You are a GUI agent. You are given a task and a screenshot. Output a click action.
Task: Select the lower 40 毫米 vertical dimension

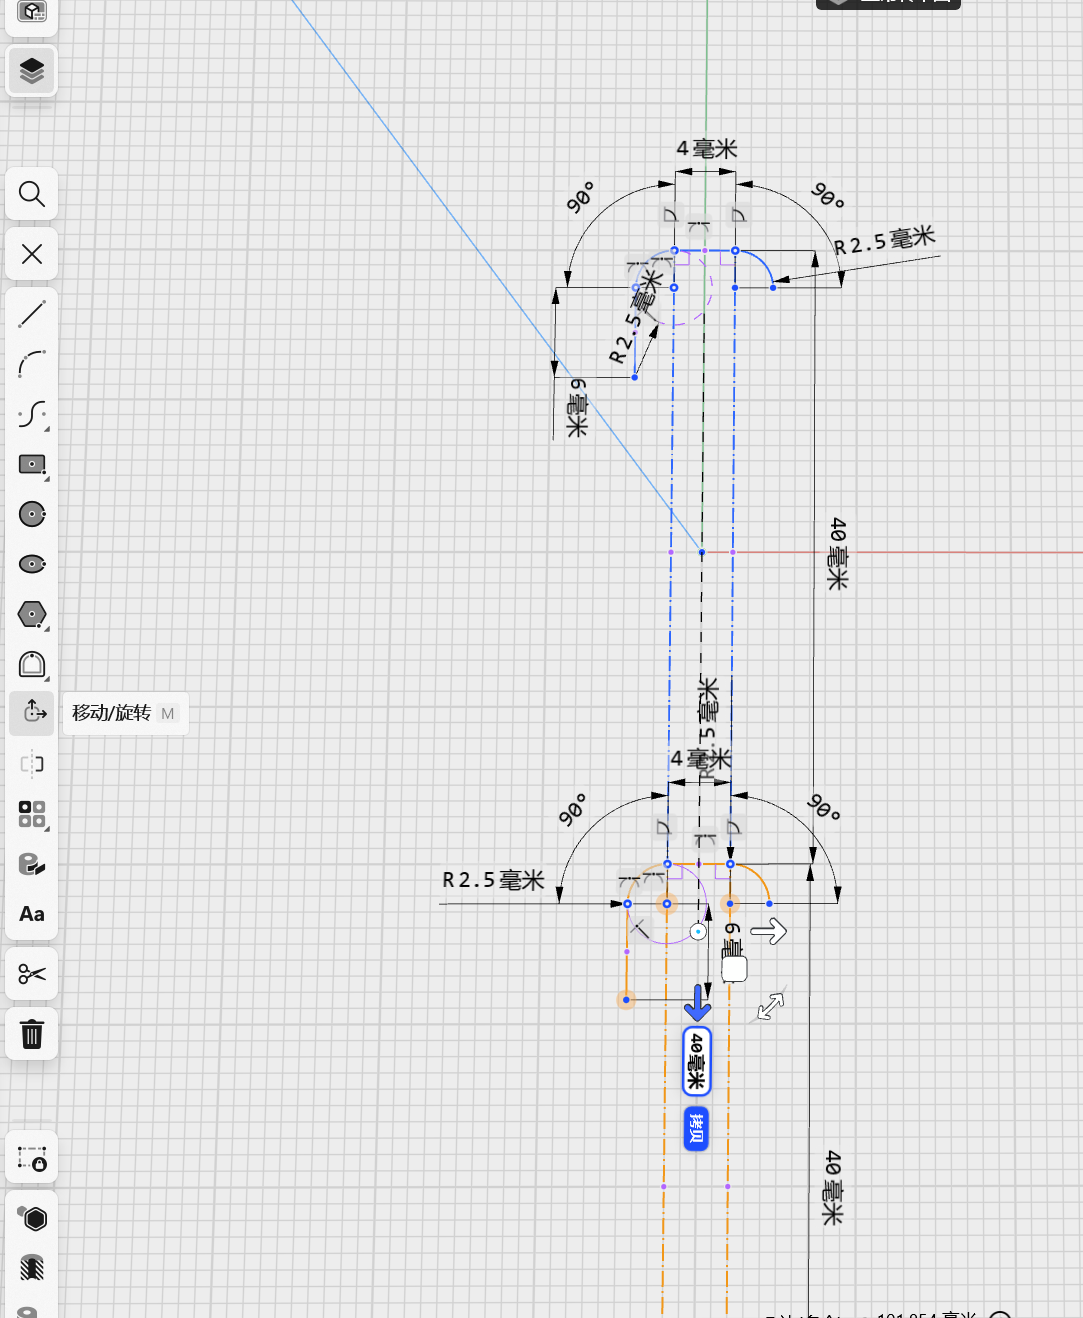(832, 1188)
